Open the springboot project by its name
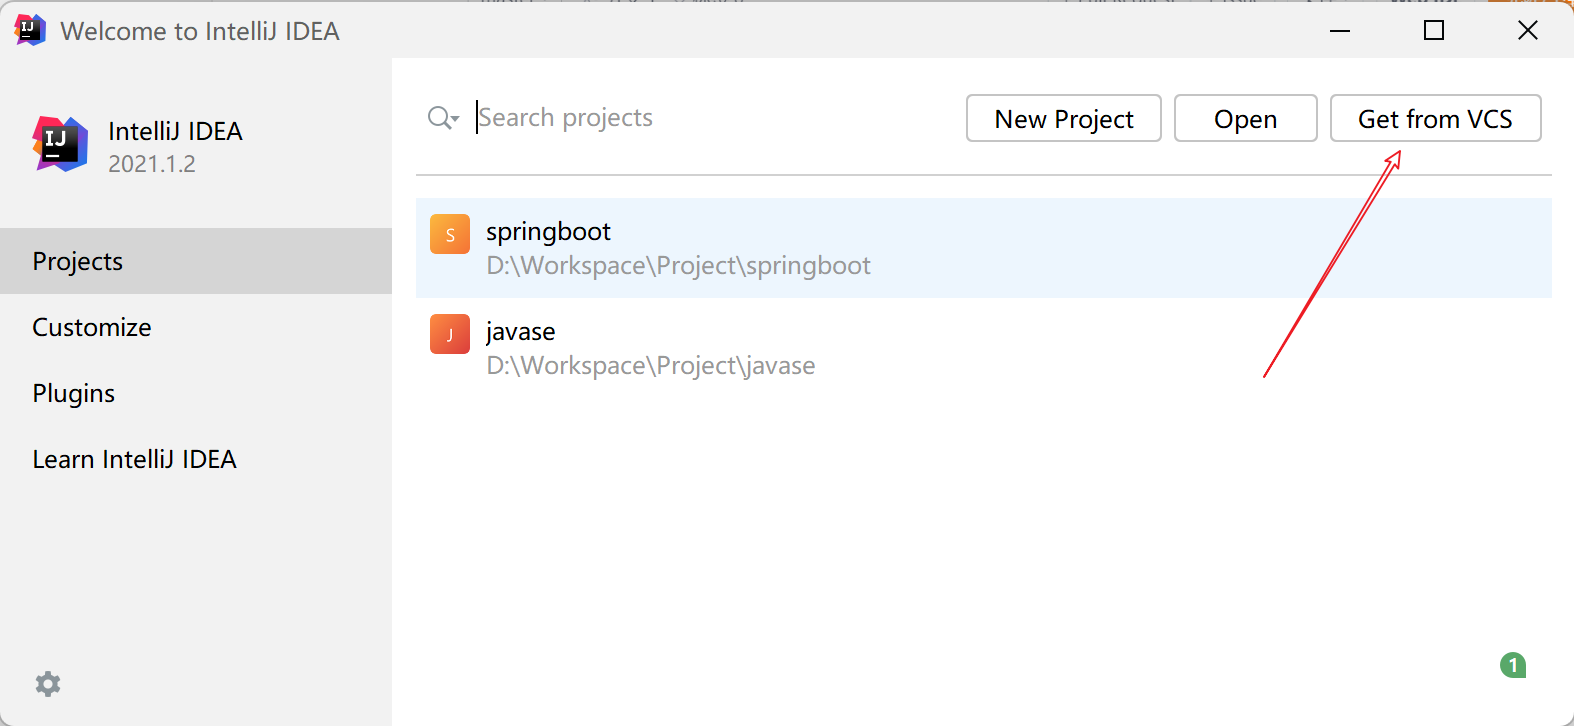The height and width of the screenshot is (726, 1574). (x=548, y=232)
